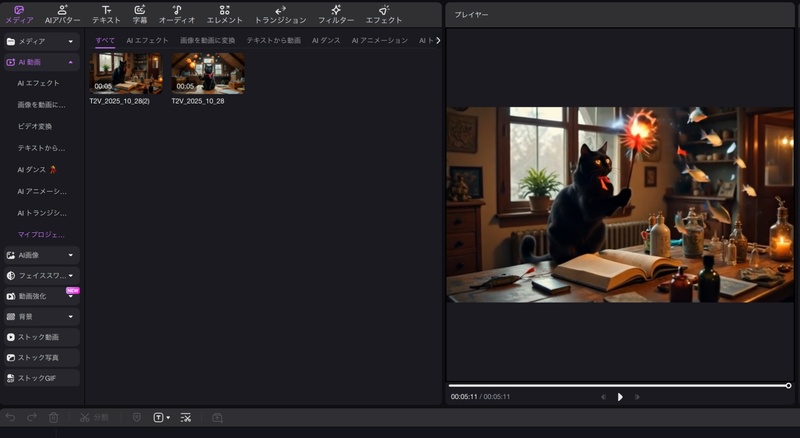Click the shield marker icon in toolbar
This screenshot has height=438, width=800.
tap(137, 418)
